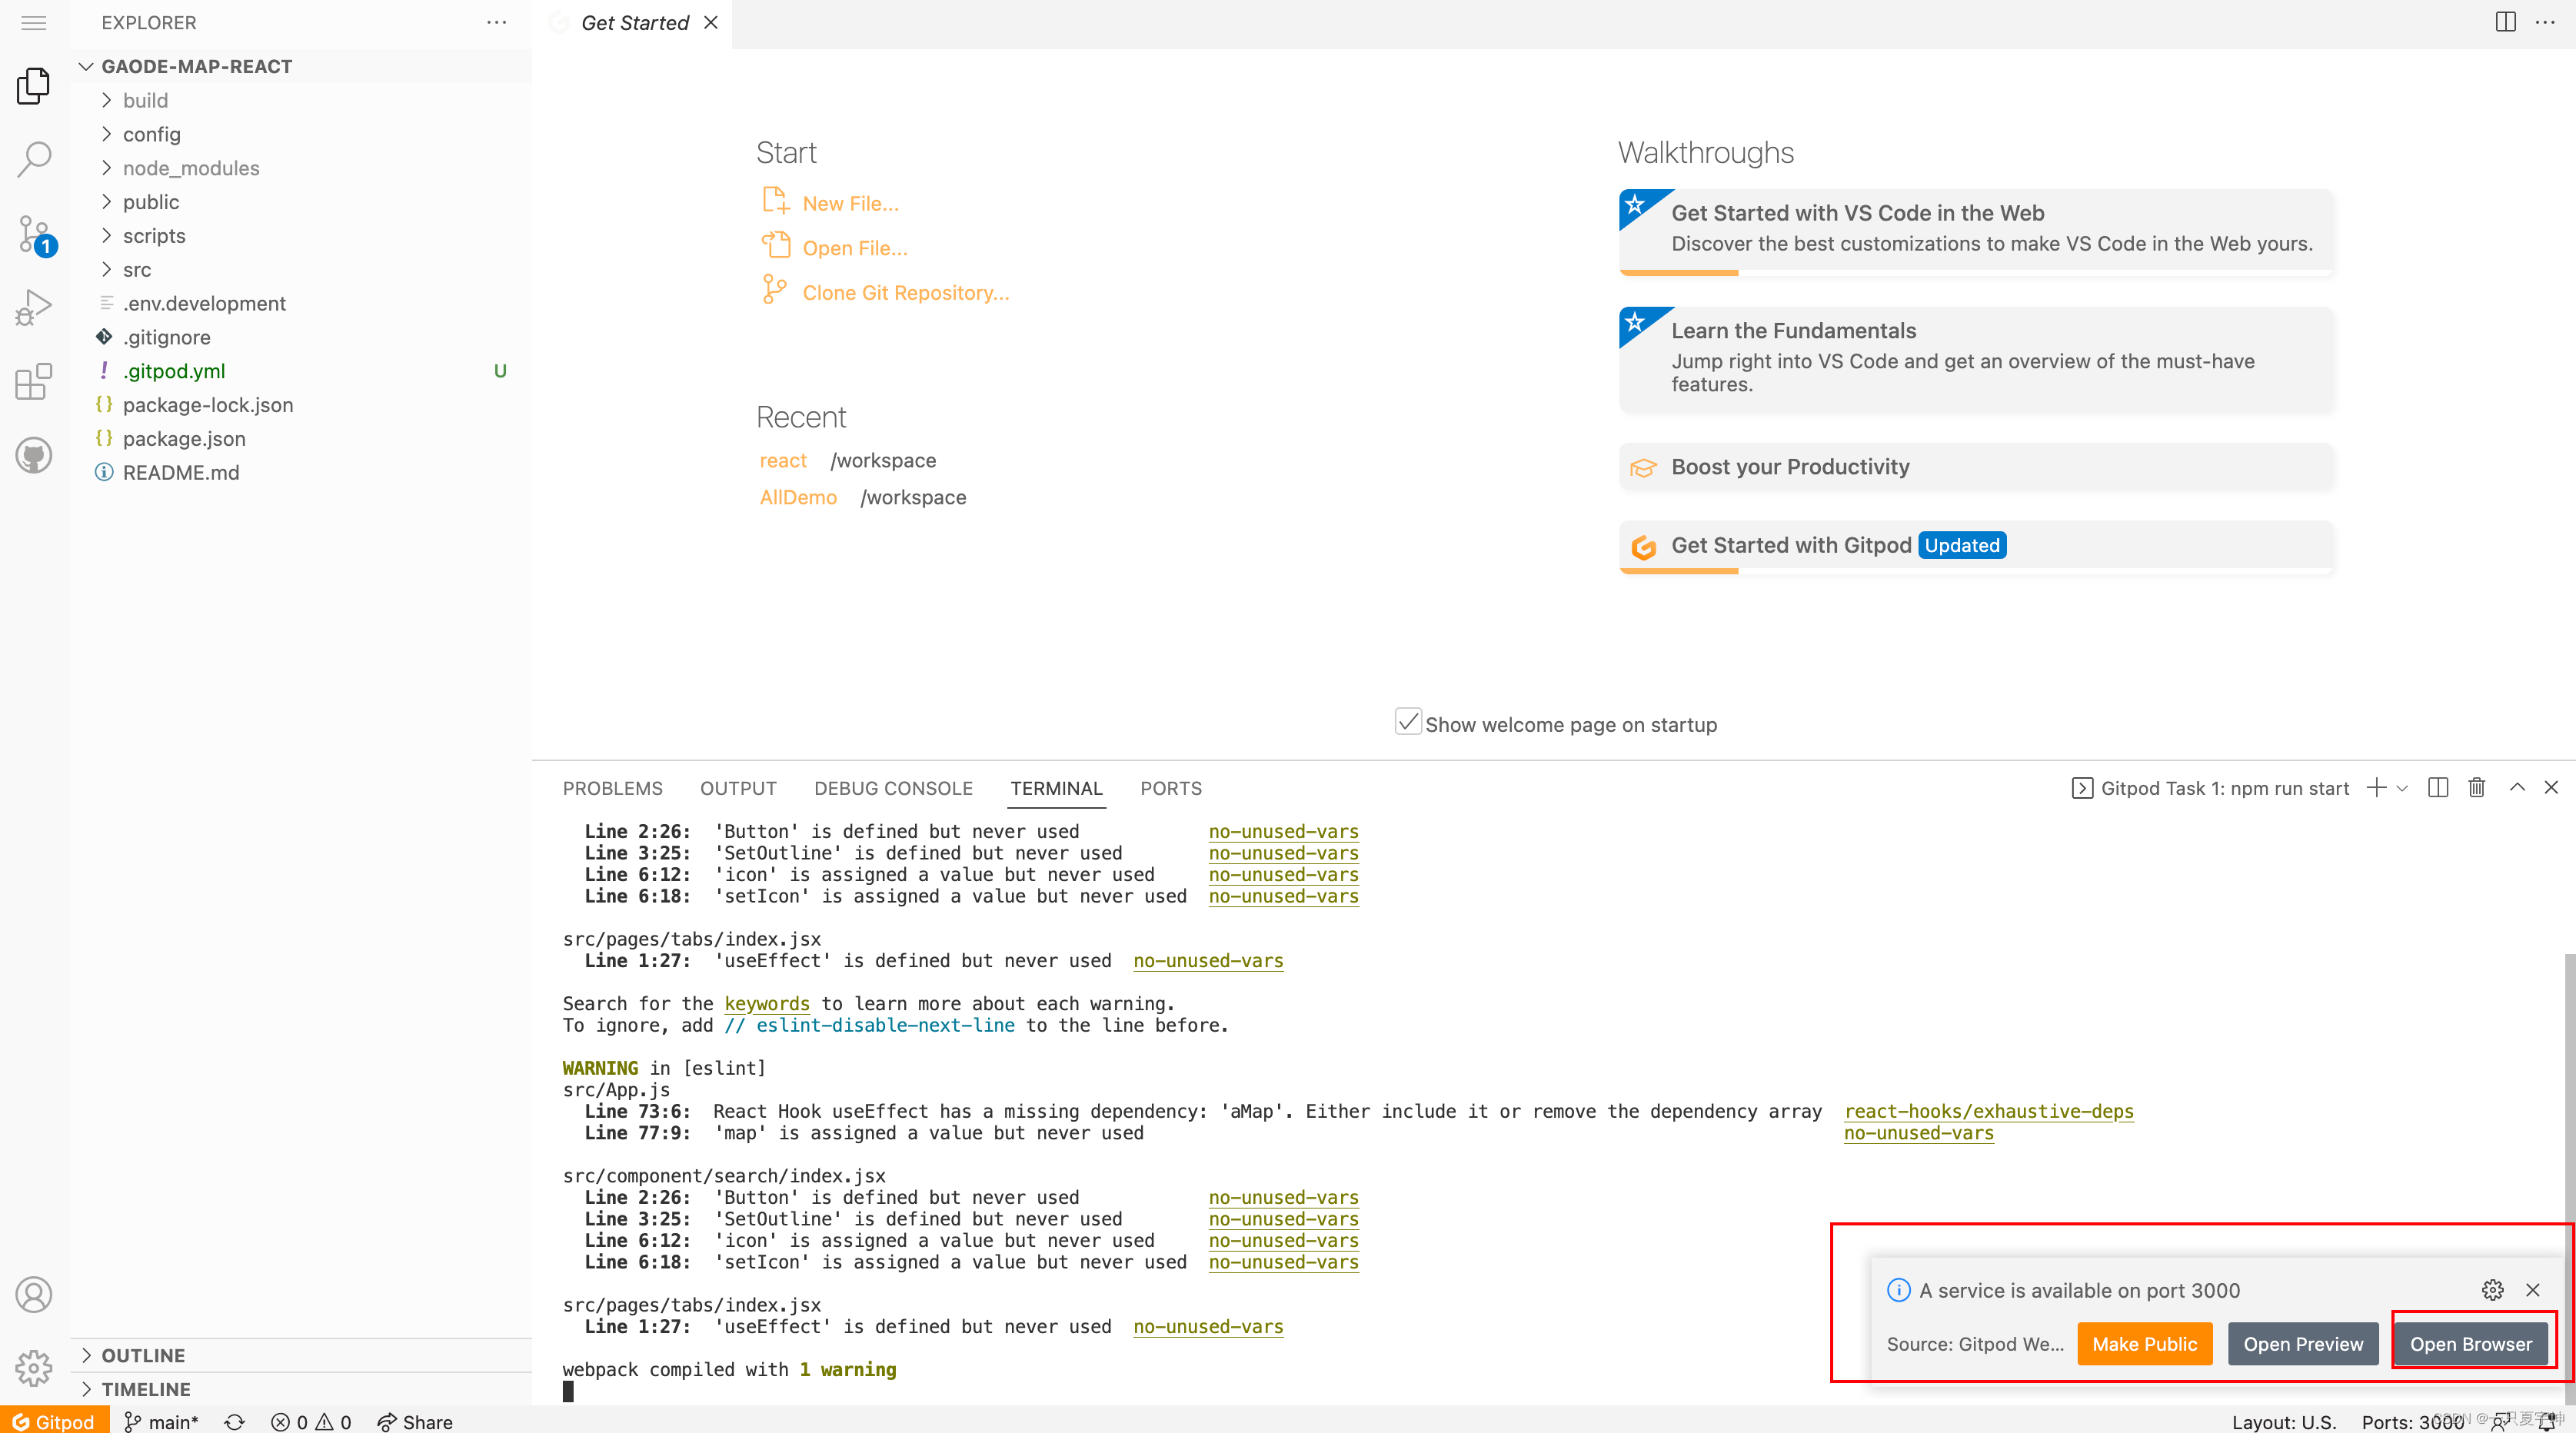Open Learn the Fundamentals walkthrough
Image resolution: width=2576 pixels, height=1433 pixels.
click(1976, 358)
